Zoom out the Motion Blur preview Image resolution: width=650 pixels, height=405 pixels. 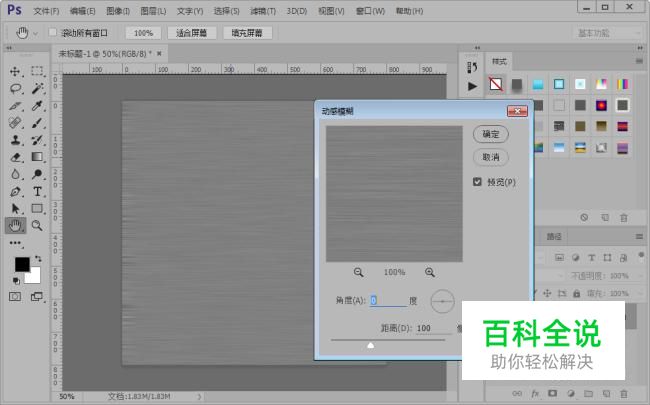coord(359,272)
